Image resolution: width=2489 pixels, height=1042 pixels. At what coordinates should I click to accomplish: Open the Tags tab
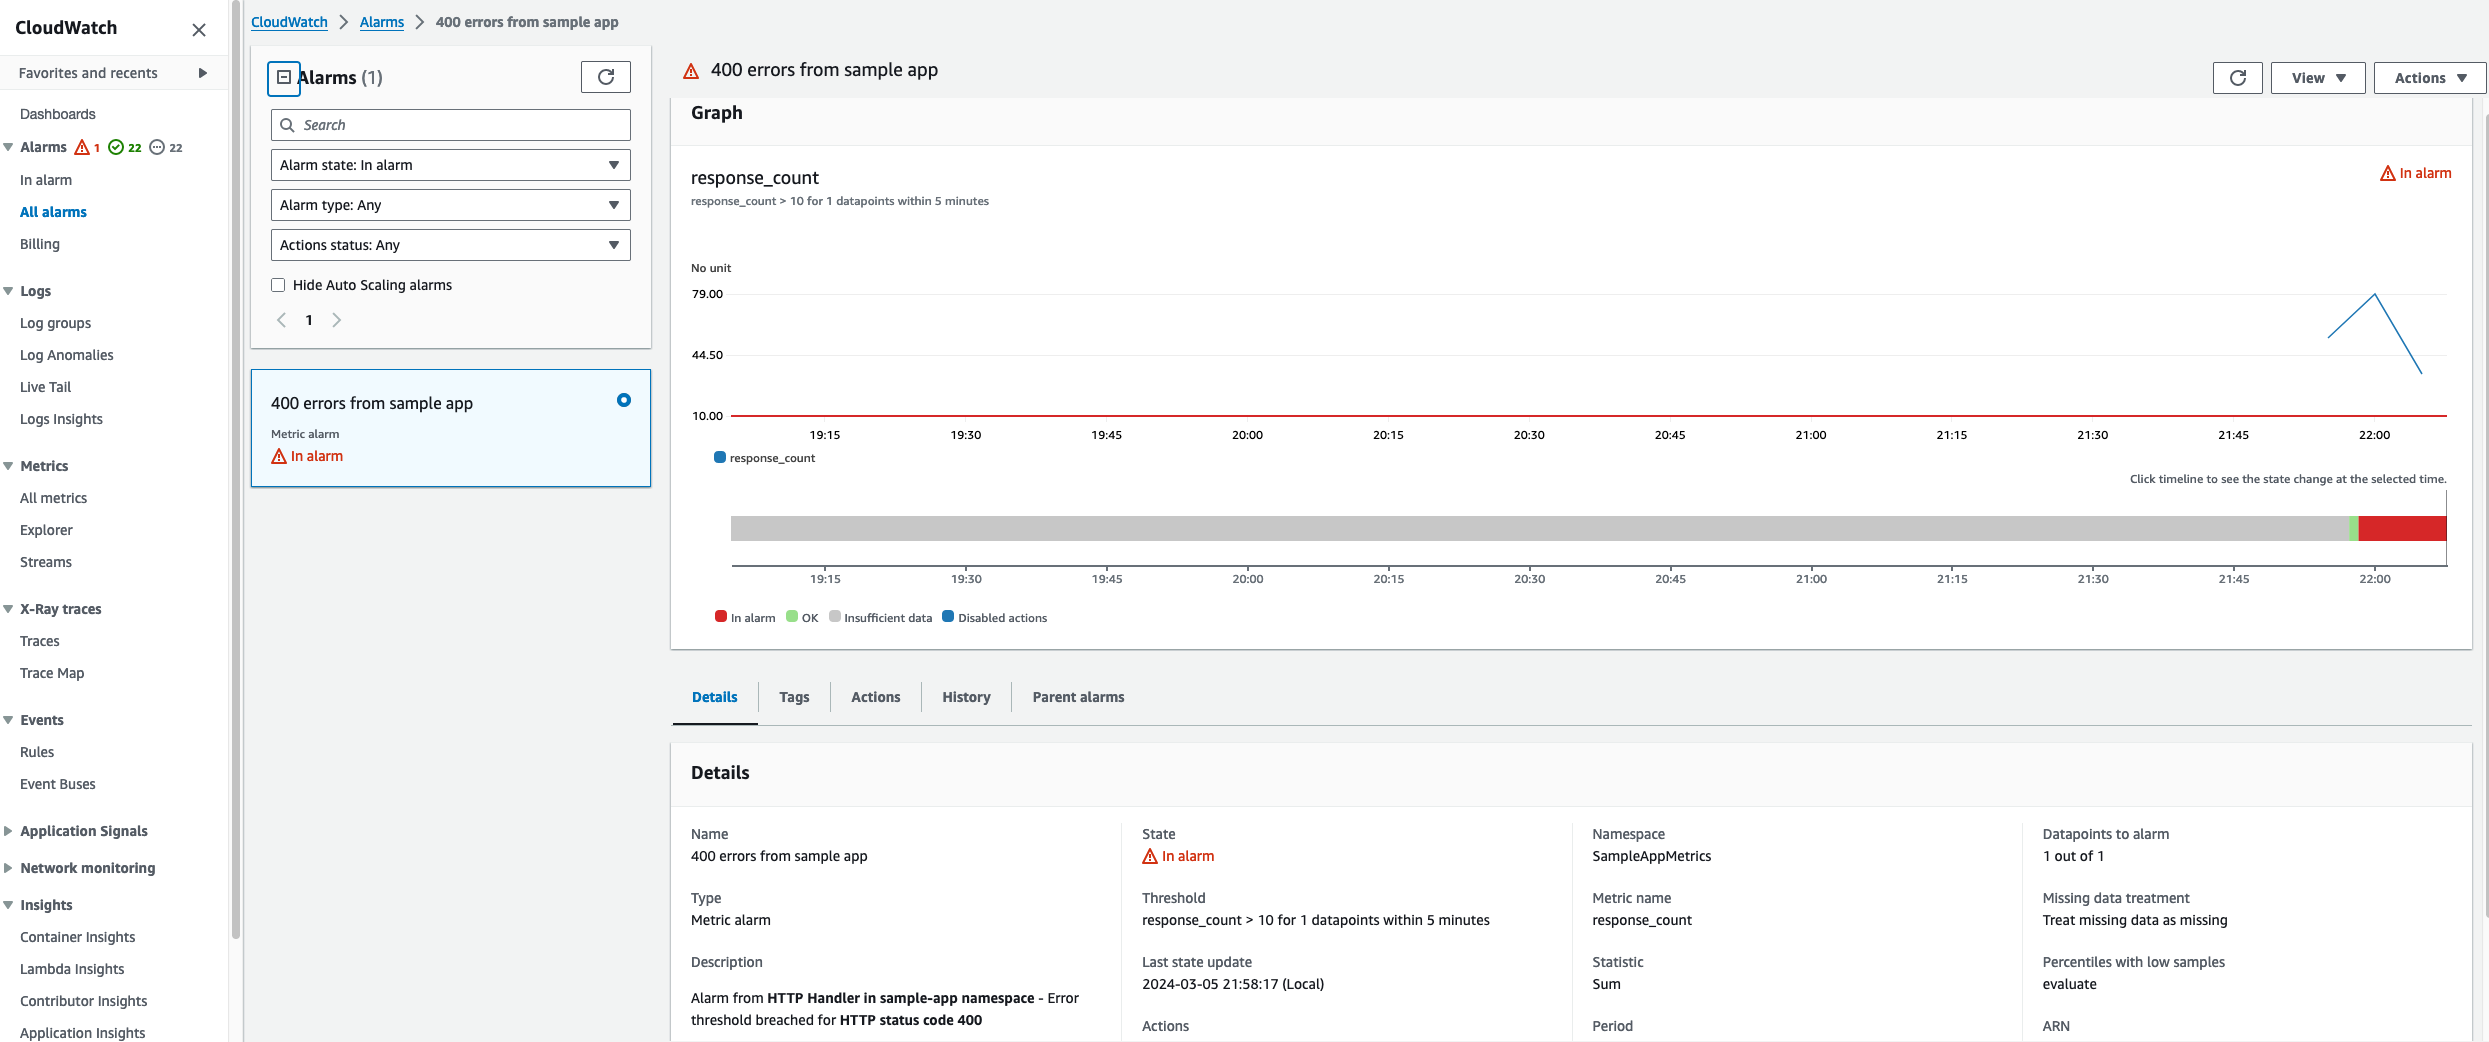click(x=793, y=697)
